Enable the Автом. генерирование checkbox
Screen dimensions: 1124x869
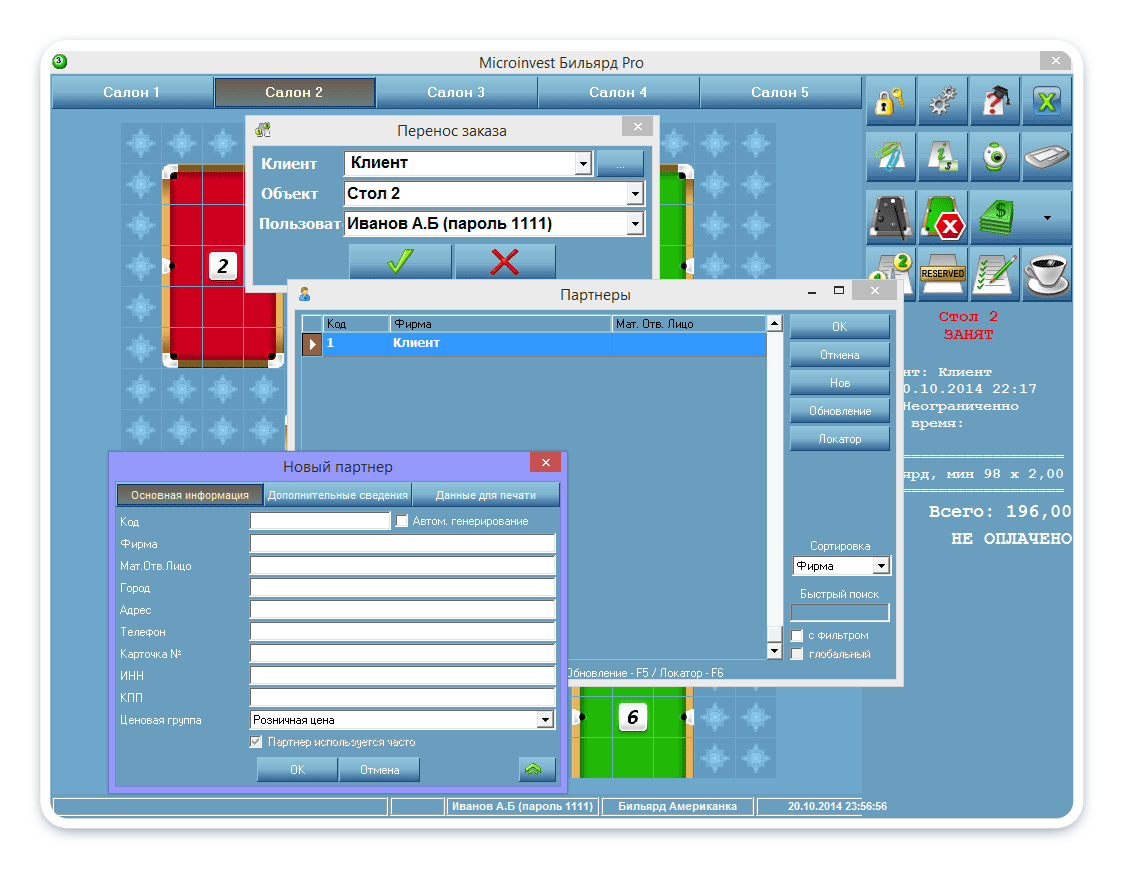[x=402, y=521]
